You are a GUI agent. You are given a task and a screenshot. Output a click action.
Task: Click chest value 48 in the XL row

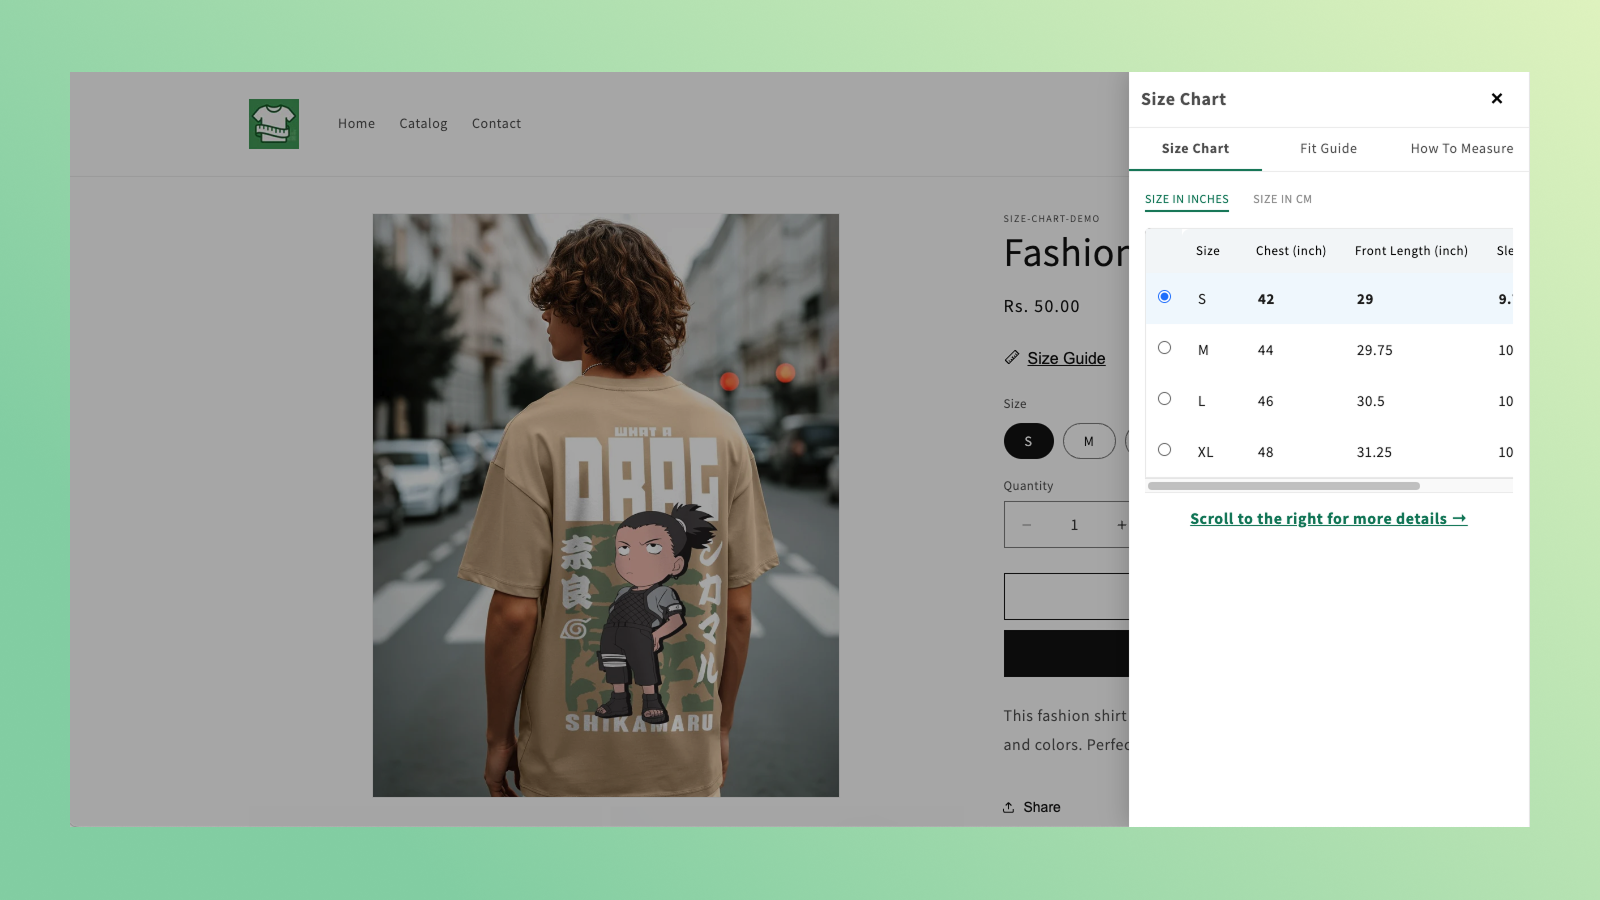tap(1265, 452)
